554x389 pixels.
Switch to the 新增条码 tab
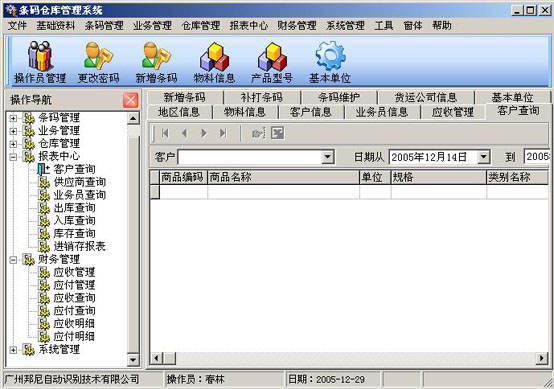coord(184,97)
